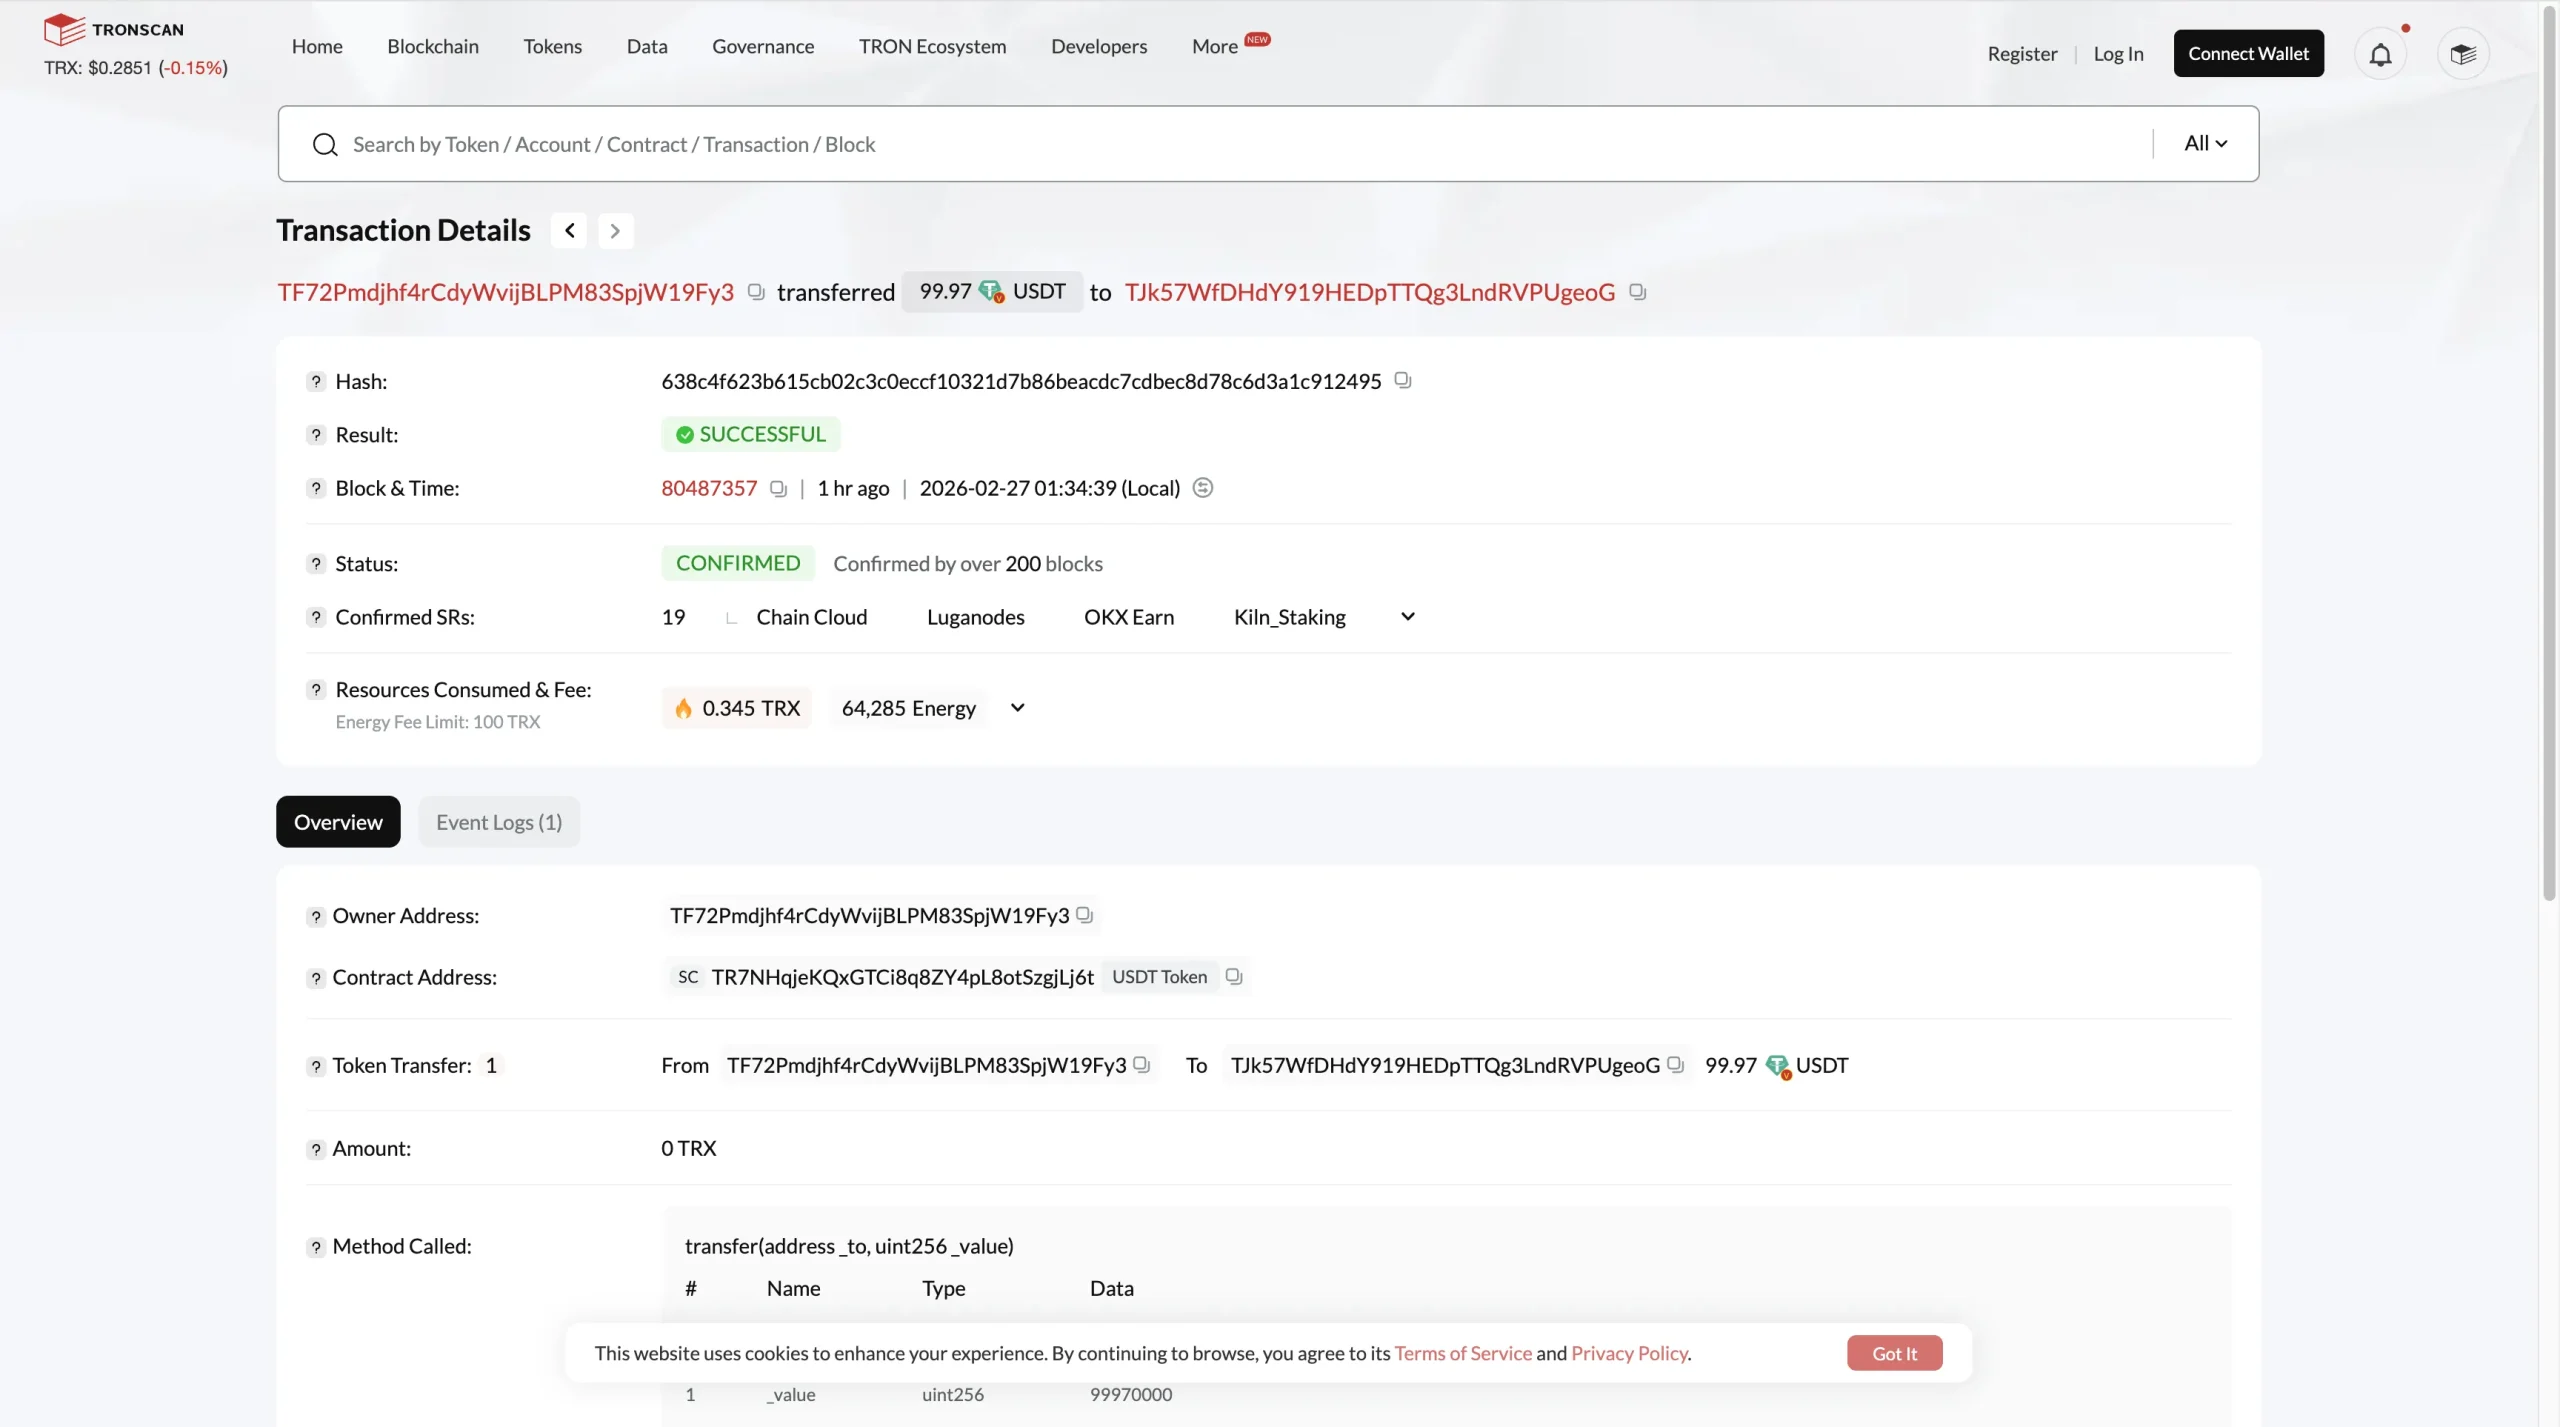Go to previous transaction arrow
The image size is (2560, 1427).
click(x=569, y=231)
